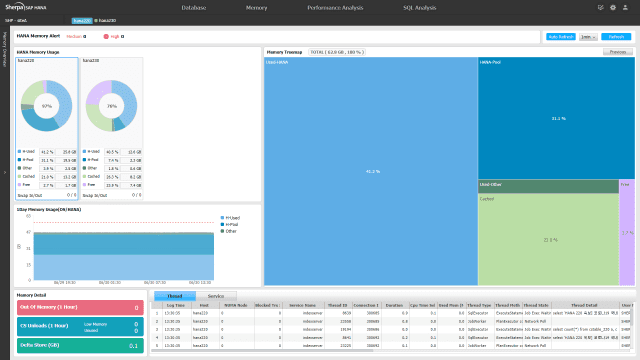Viewport: 640px width, 360px height.
Task: Open the user profile icon
Action: click(x=625, y=7)
